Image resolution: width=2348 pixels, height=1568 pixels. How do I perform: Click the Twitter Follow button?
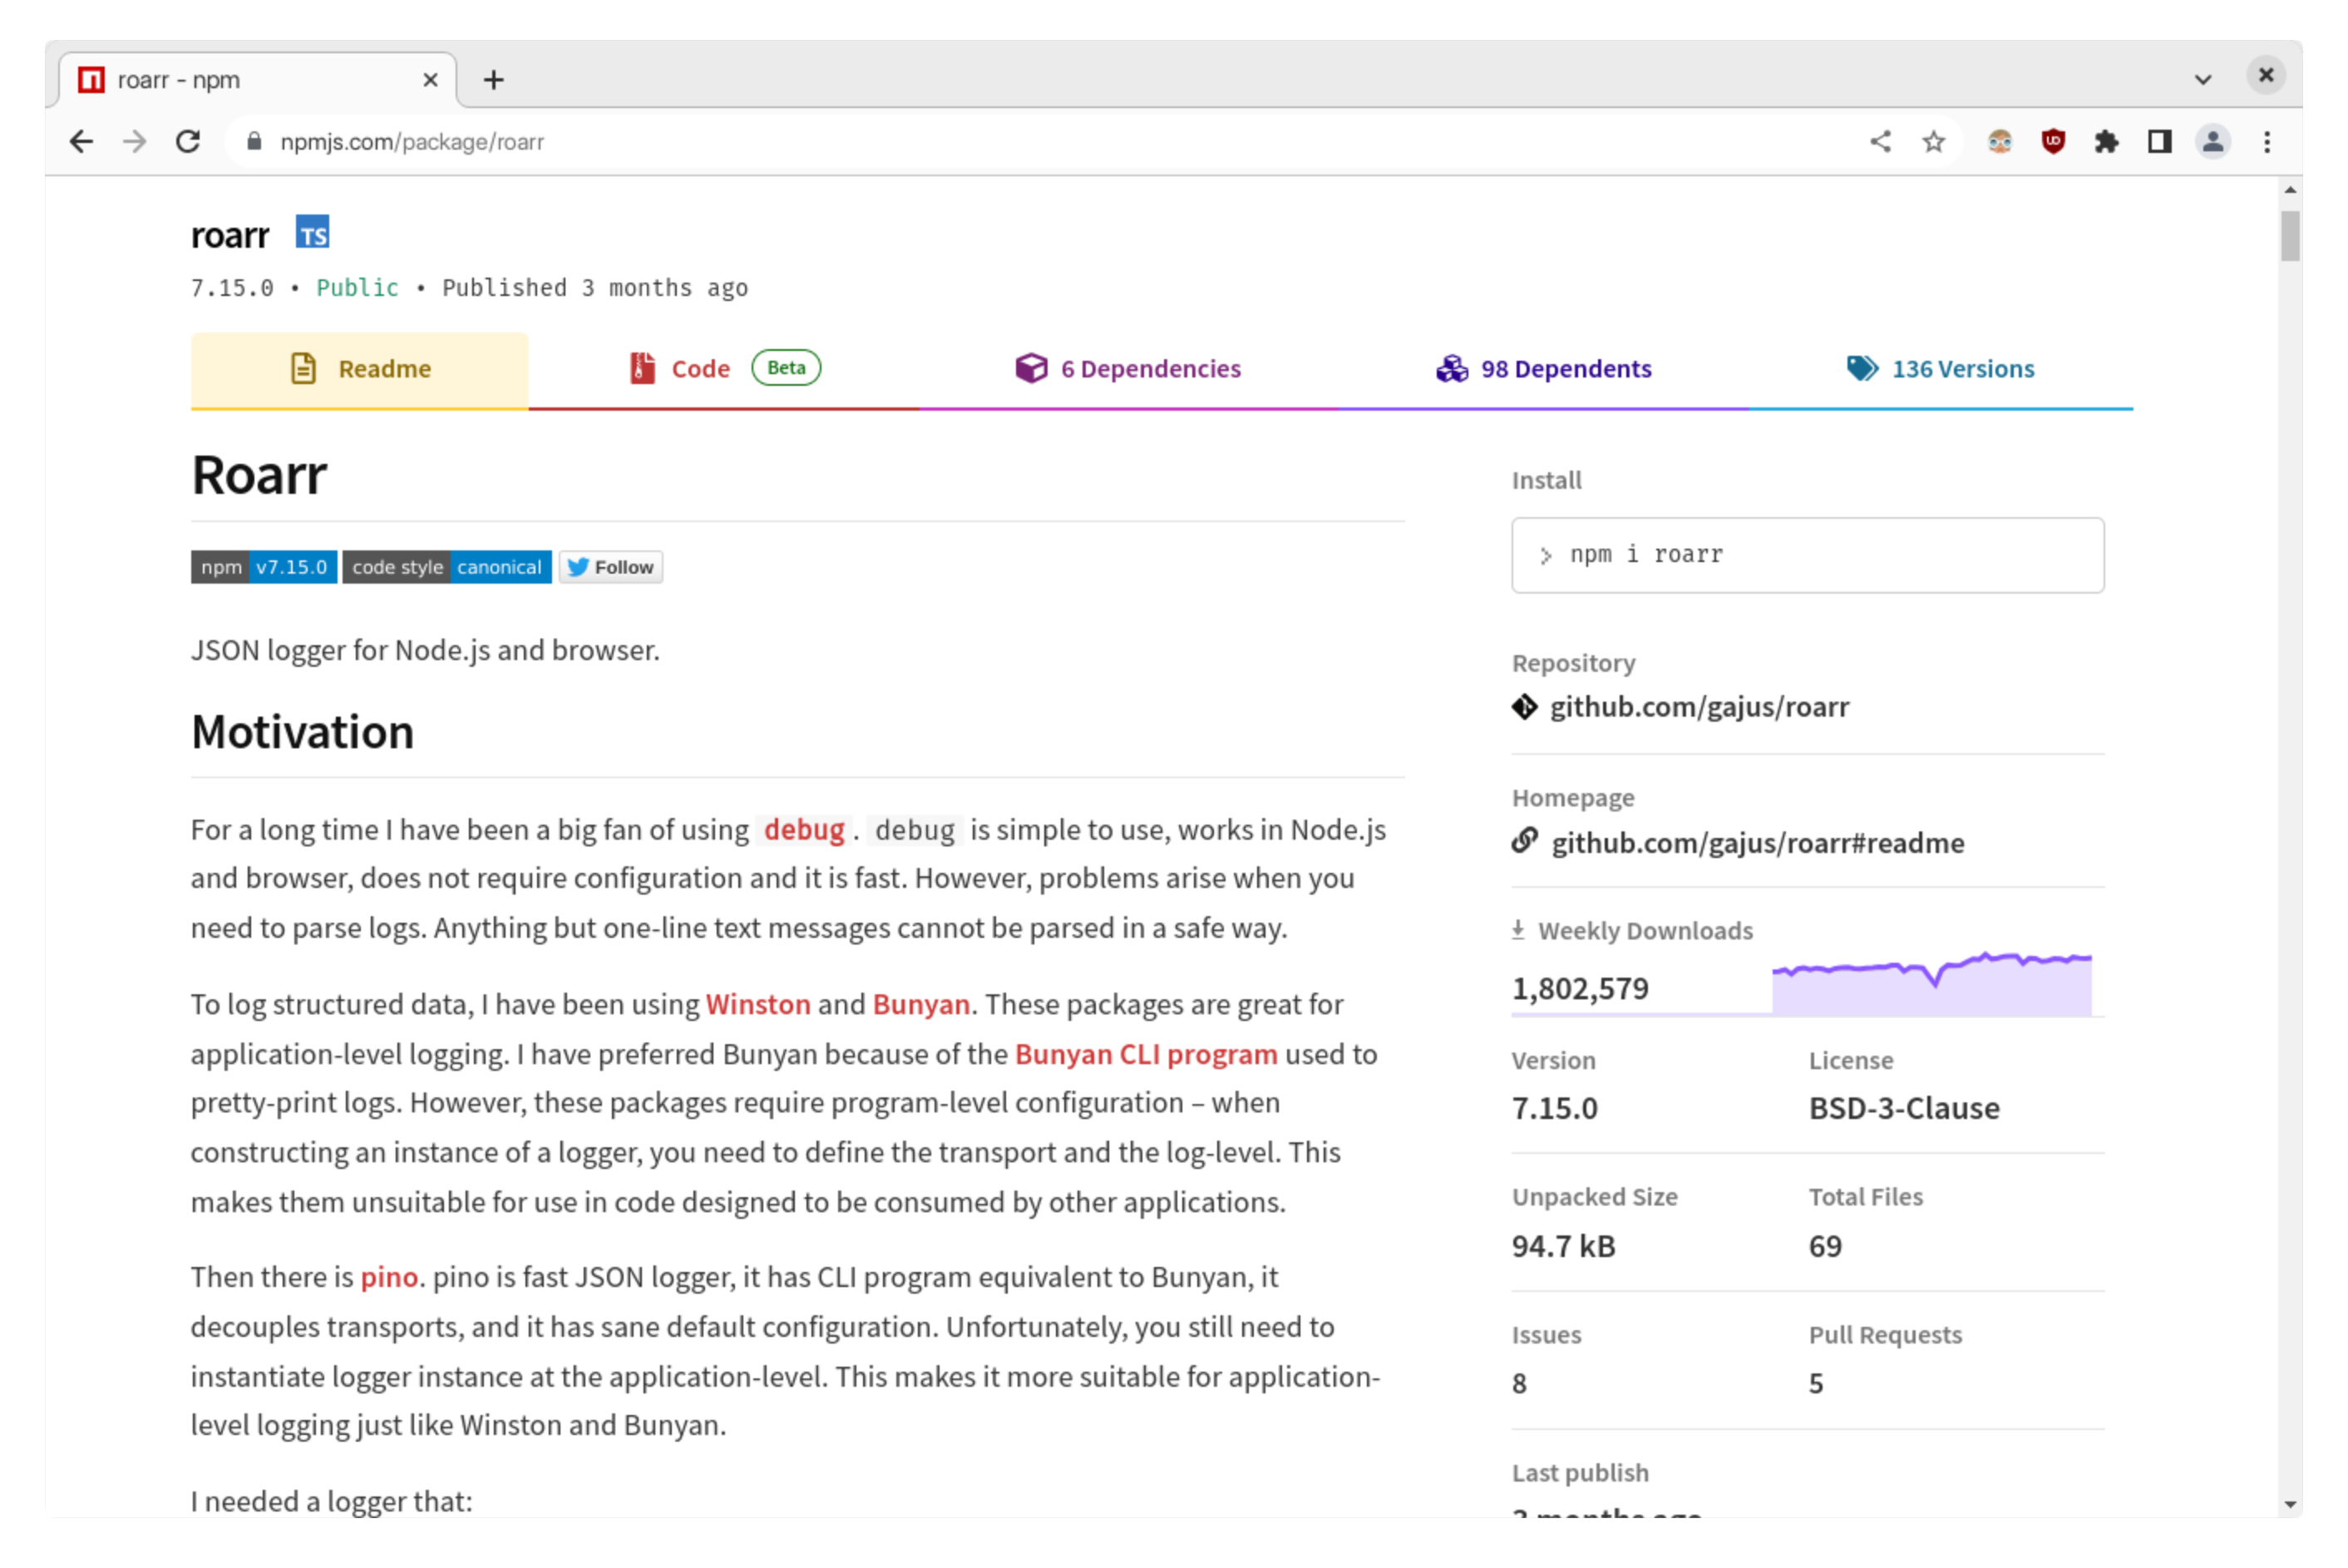(x=611, y=567)
